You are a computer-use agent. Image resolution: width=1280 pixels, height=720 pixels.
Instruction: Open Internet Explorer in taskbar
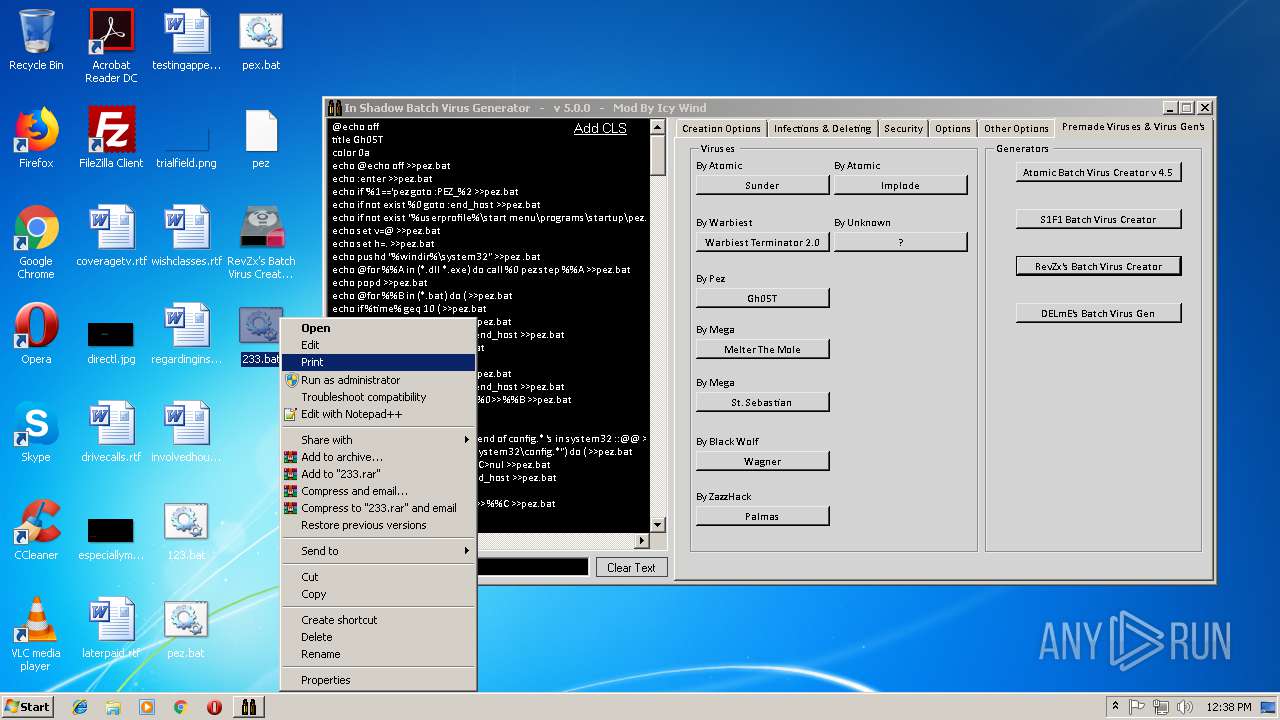[x=80, y=707]
